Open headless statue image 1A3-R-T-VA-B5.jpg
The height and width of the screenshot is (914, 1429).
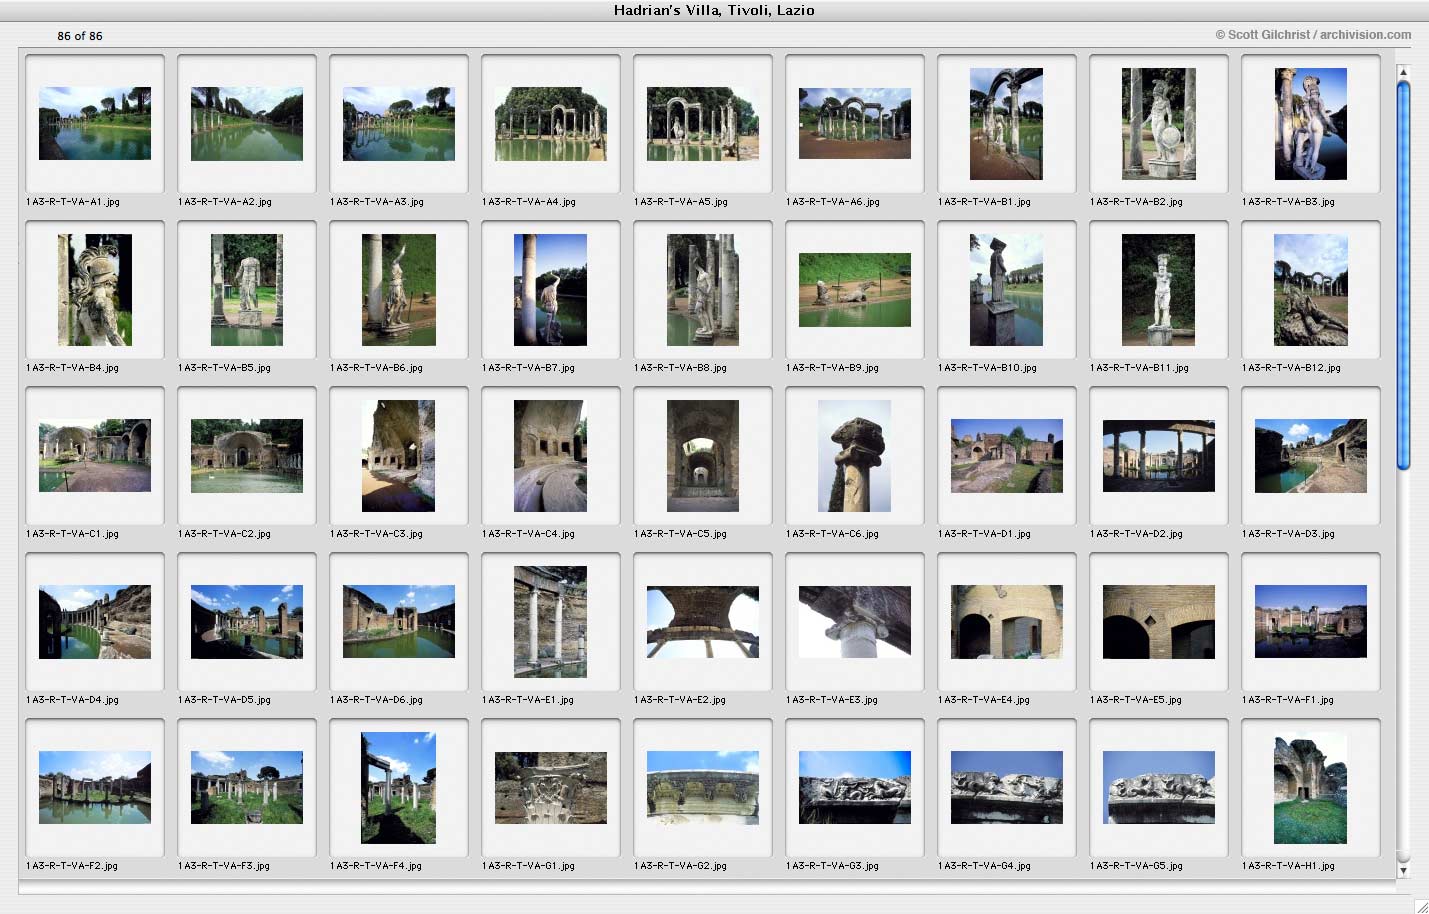click(x=247, y=290)
